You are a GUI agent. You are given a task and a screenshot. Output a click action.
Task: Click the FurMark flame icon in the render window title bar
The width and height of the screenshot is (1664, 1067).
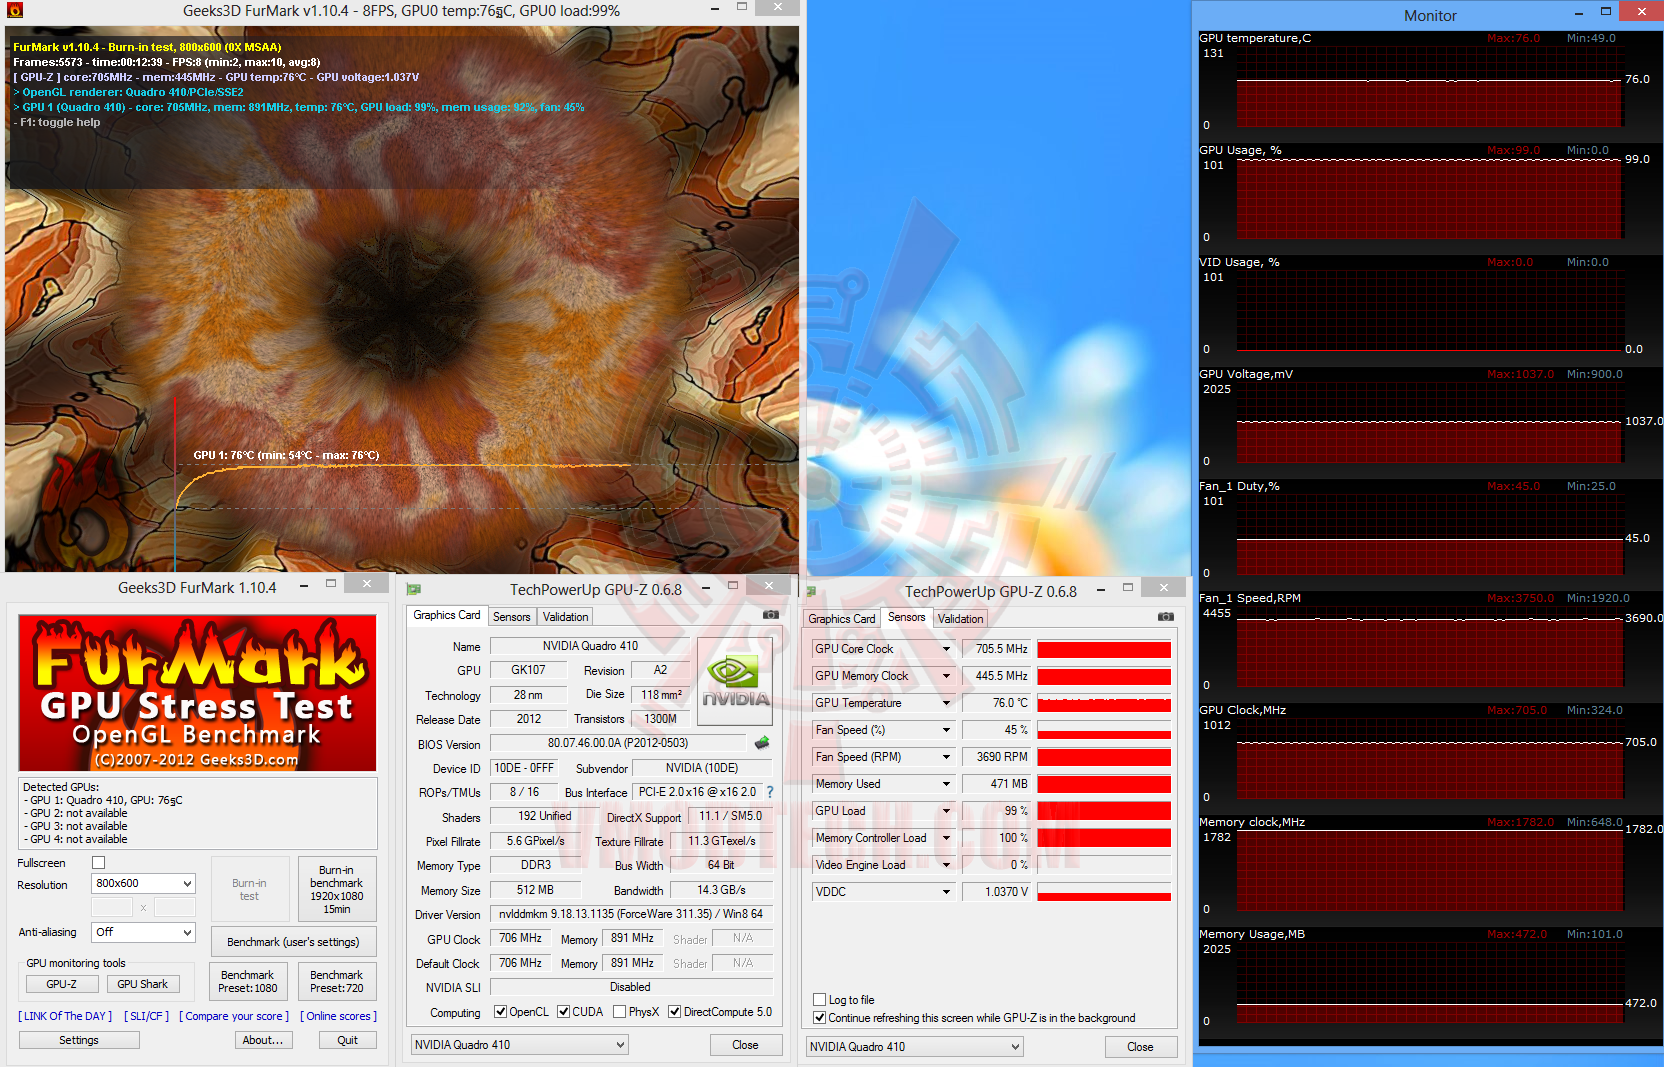pos(14,11)
